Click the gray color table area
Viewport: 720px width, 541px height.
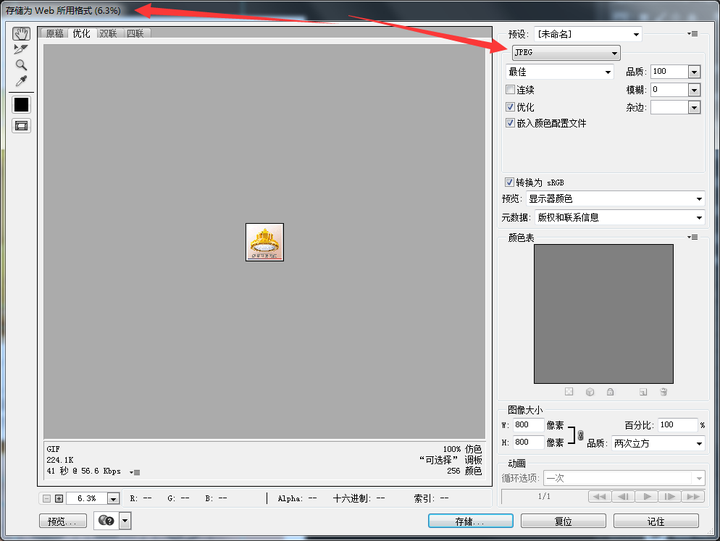[x=603, y=314]
